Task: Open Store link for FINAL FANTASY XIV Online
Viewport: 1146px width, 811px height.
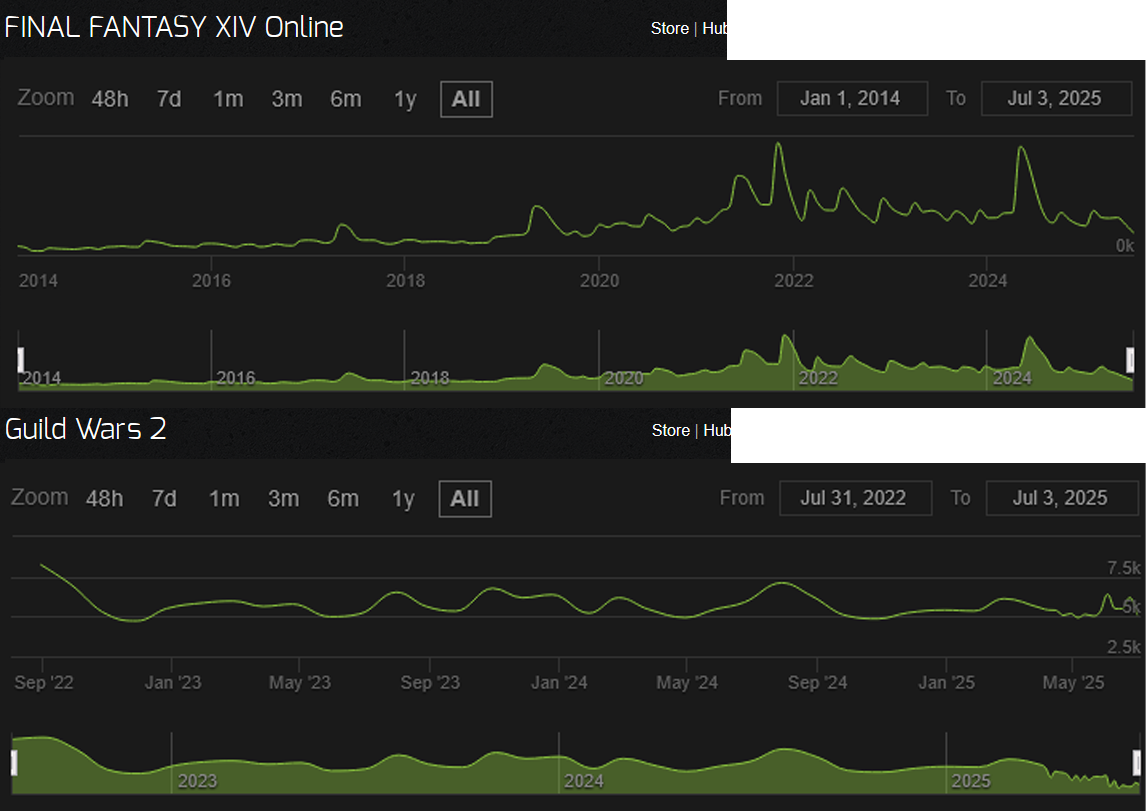Action: [669, 28]
